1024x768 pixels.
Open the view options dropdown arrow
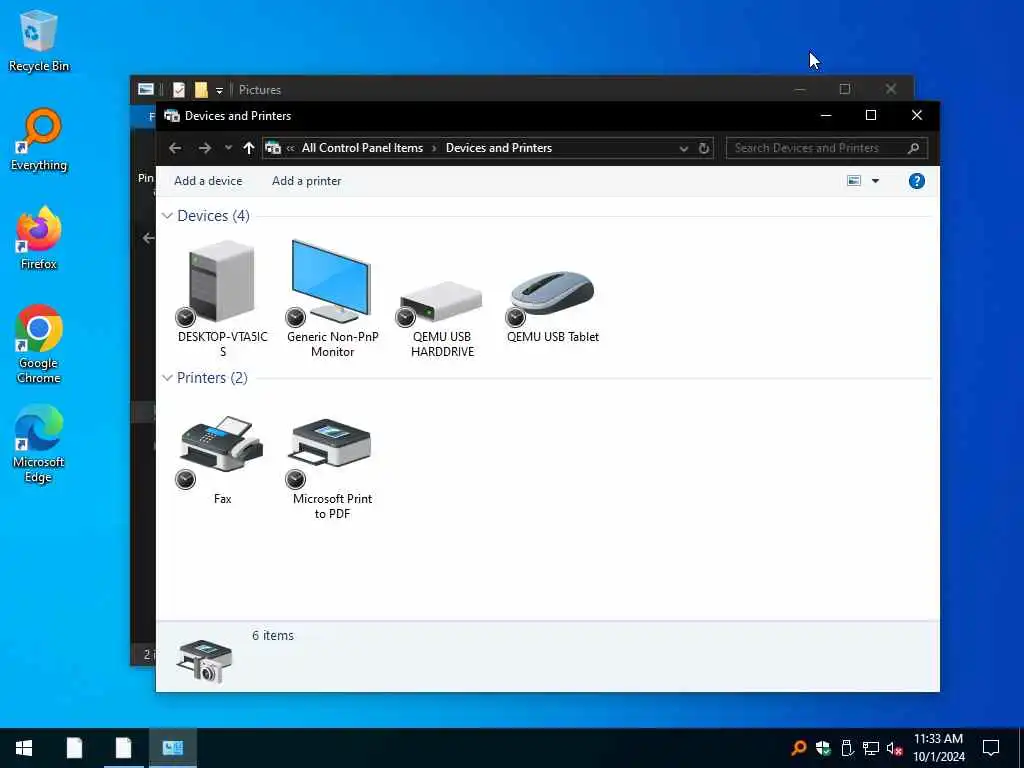[875, 181]
